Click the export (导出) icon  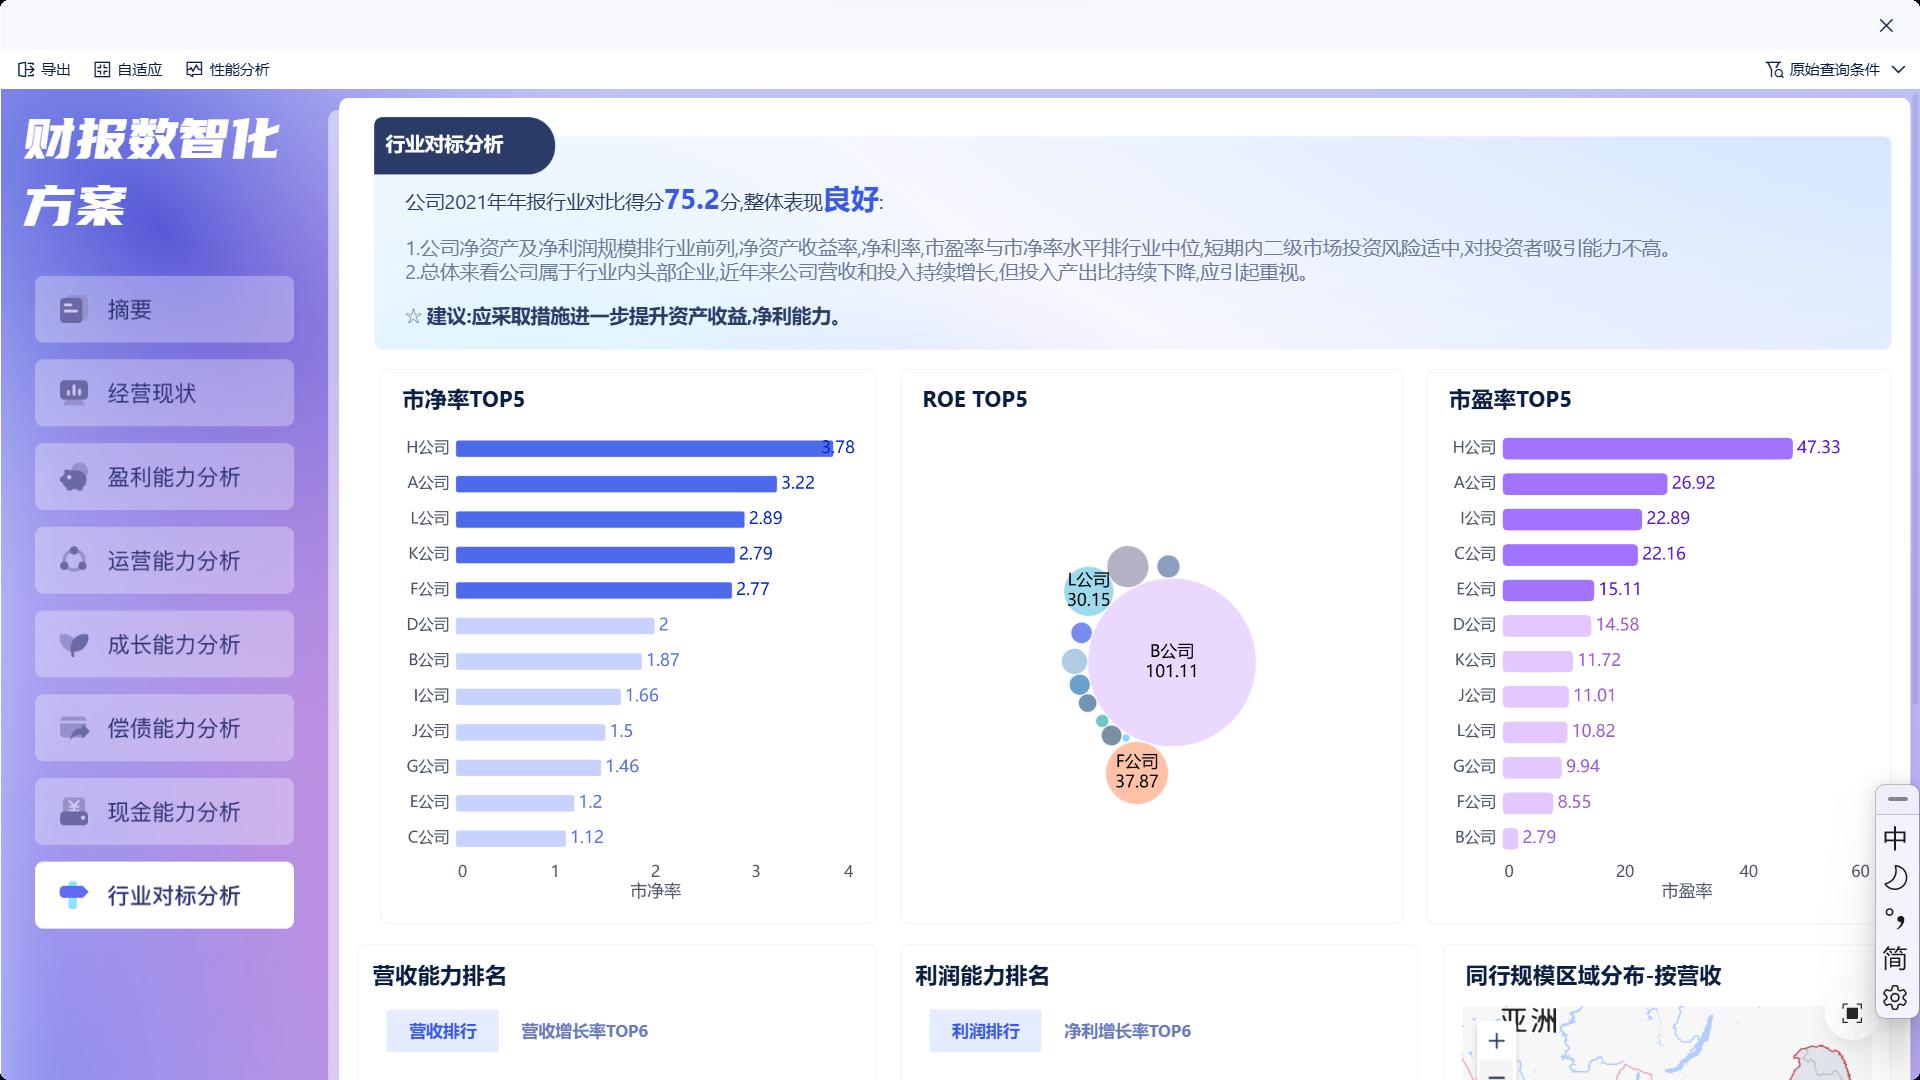point(27,69)
